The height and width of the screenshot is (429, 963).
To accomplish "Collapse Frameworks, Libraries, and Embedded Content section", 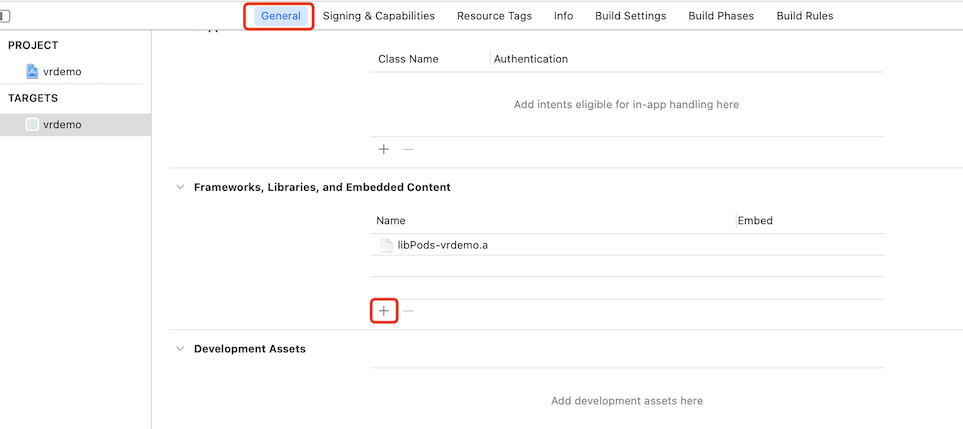I will point(180,187).
